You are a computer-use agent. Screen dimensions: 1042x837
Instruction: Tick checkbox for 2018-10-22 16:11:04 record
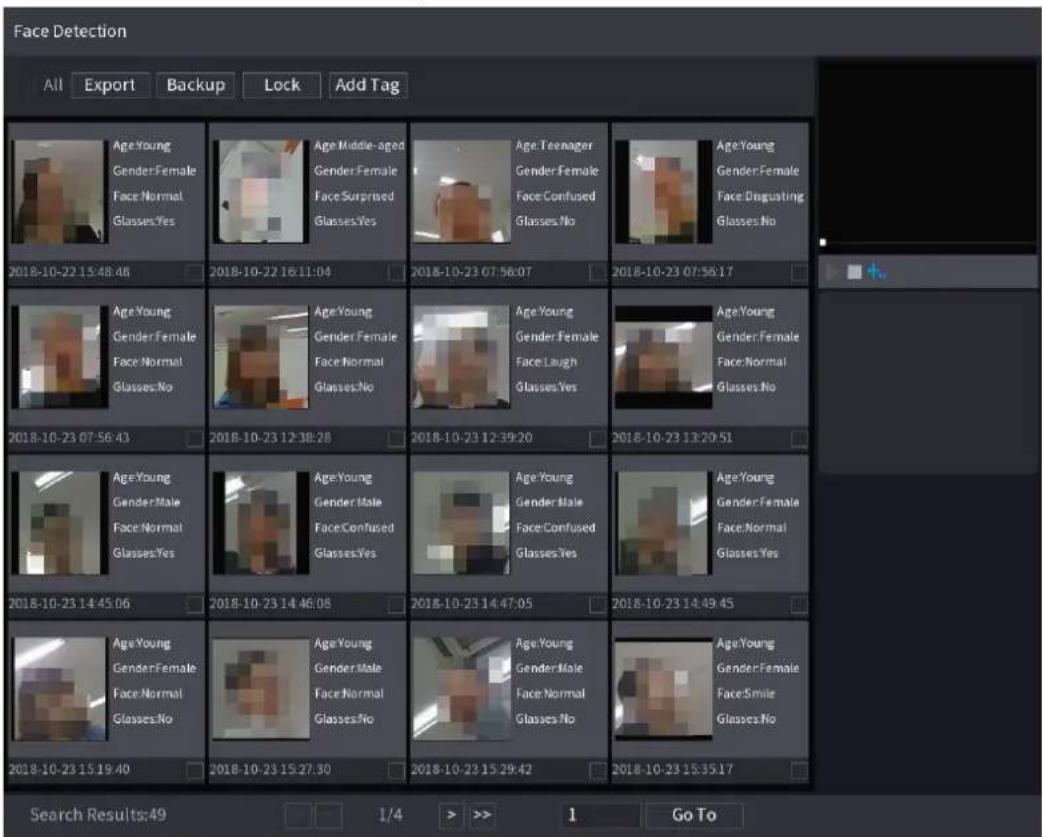pos(396,272)
